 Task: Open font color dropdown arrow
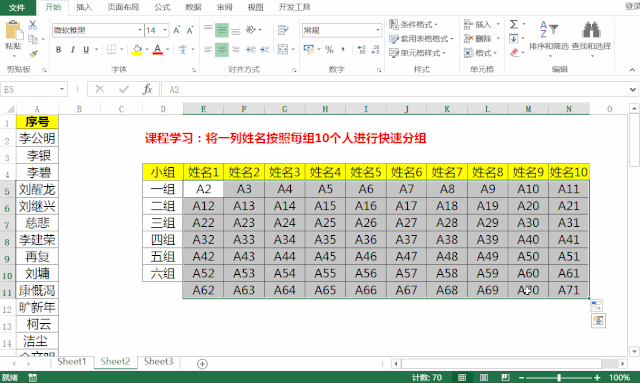coord(167,50)
